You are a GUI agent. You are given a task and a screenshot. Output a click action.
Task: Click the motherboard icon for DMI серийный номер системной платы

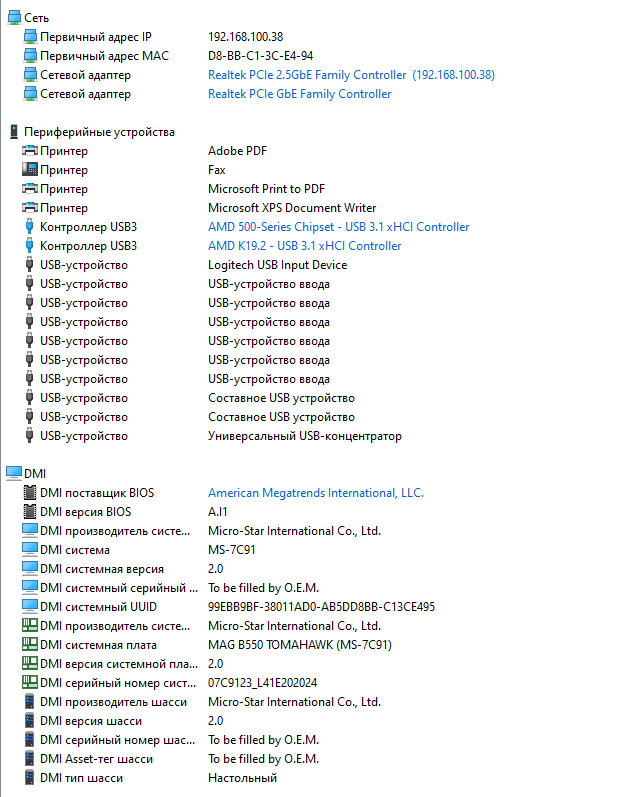pos(30,682)
